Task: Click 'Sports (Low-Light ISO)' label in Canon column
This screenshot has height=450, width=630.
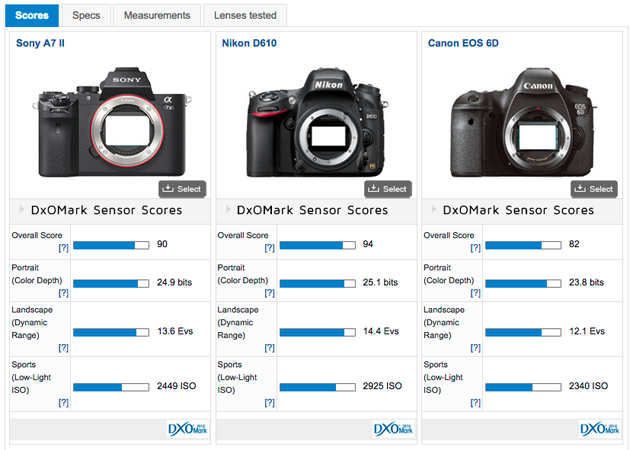Action: pos(443,377)
